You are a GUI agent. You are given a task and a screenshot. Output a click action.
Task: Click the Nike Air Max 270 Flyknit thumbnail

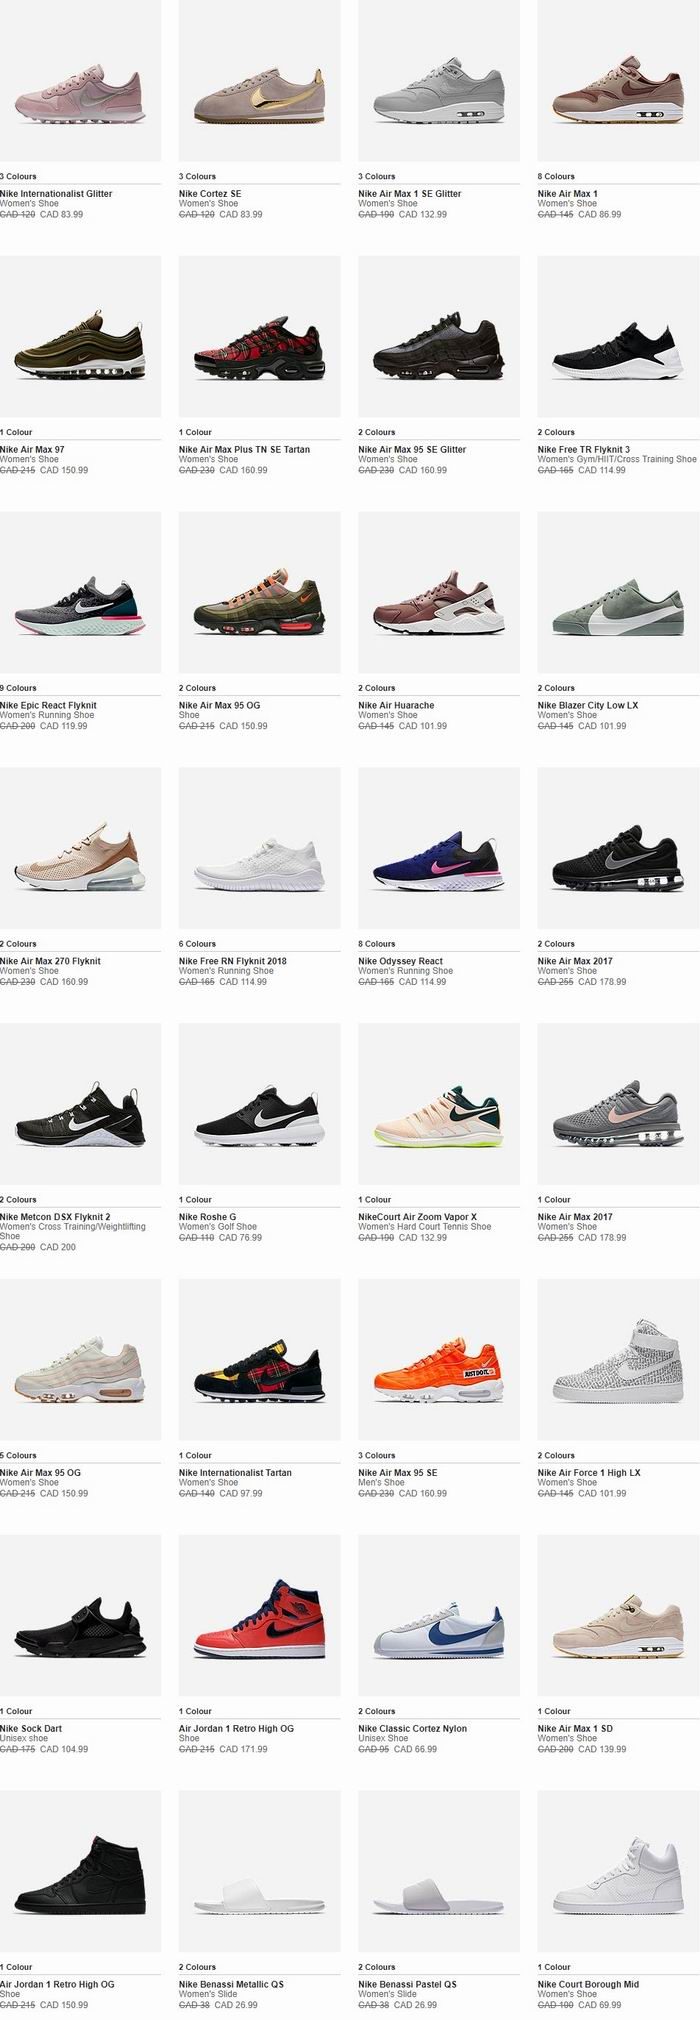(80, 849)
